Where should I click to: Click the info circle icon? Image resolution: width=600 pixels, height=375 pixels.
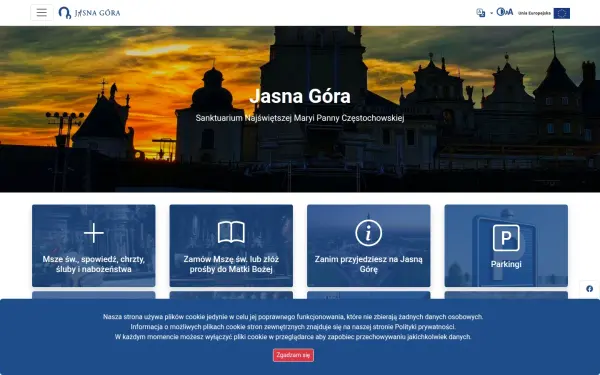tap(368, 233)
